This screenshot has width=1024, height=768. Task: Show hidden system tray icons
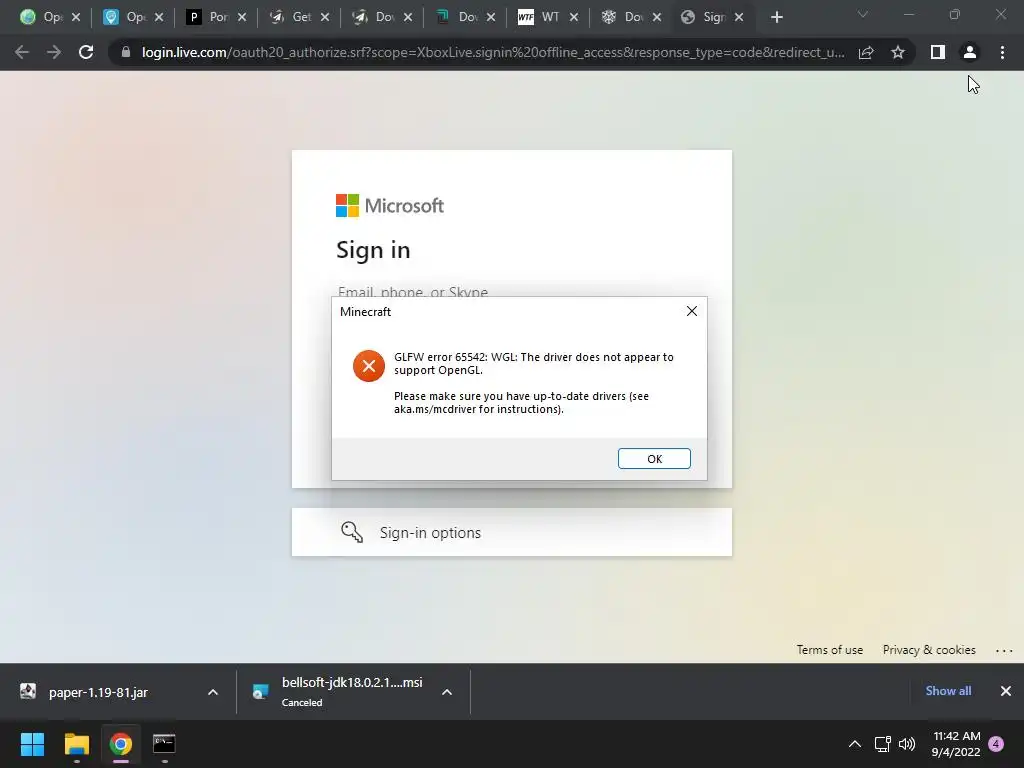(854, 744)
